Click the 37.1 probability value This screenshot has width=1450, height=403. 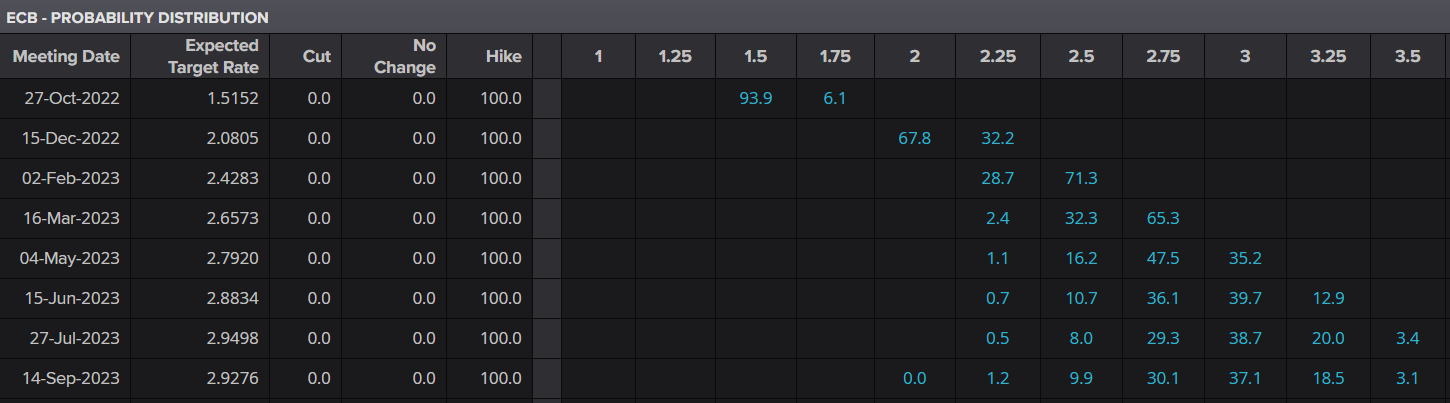tap(1245, 378)
